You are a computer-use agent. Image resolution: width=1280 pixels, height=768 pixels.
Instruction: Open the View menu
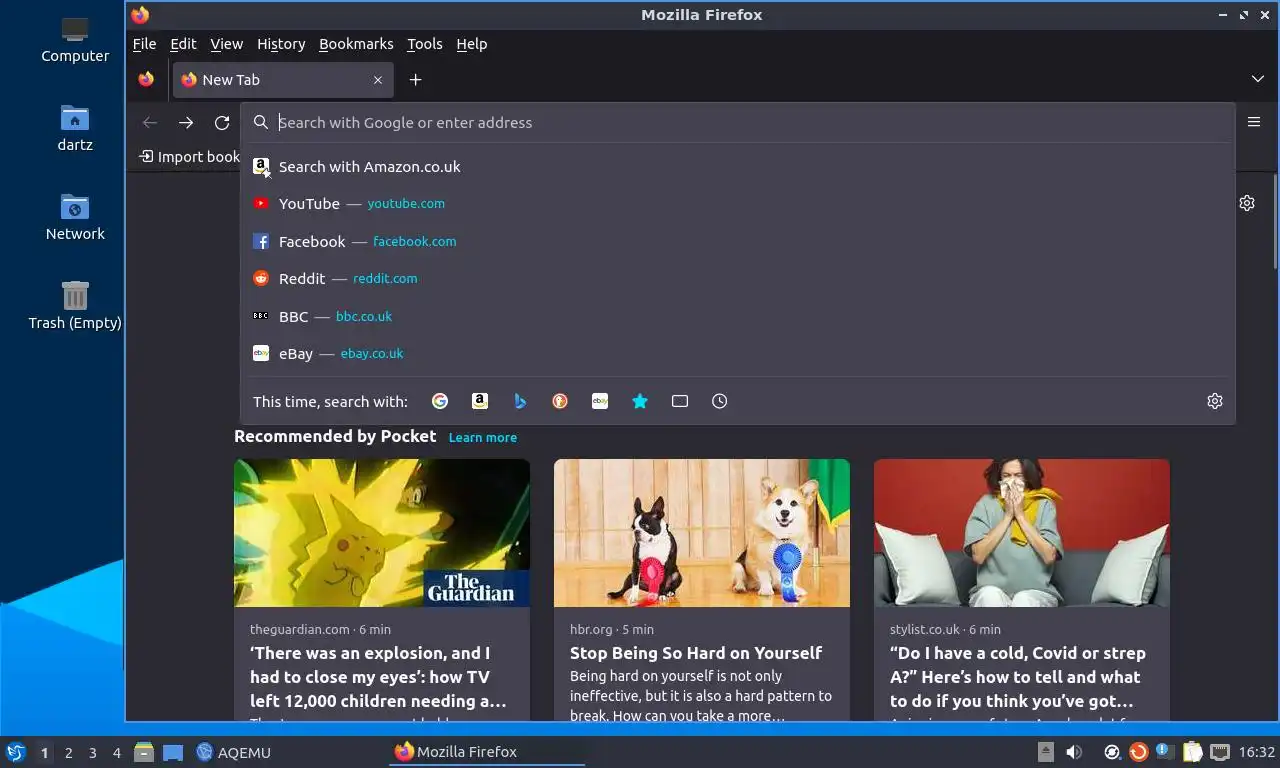pos(226,44)
